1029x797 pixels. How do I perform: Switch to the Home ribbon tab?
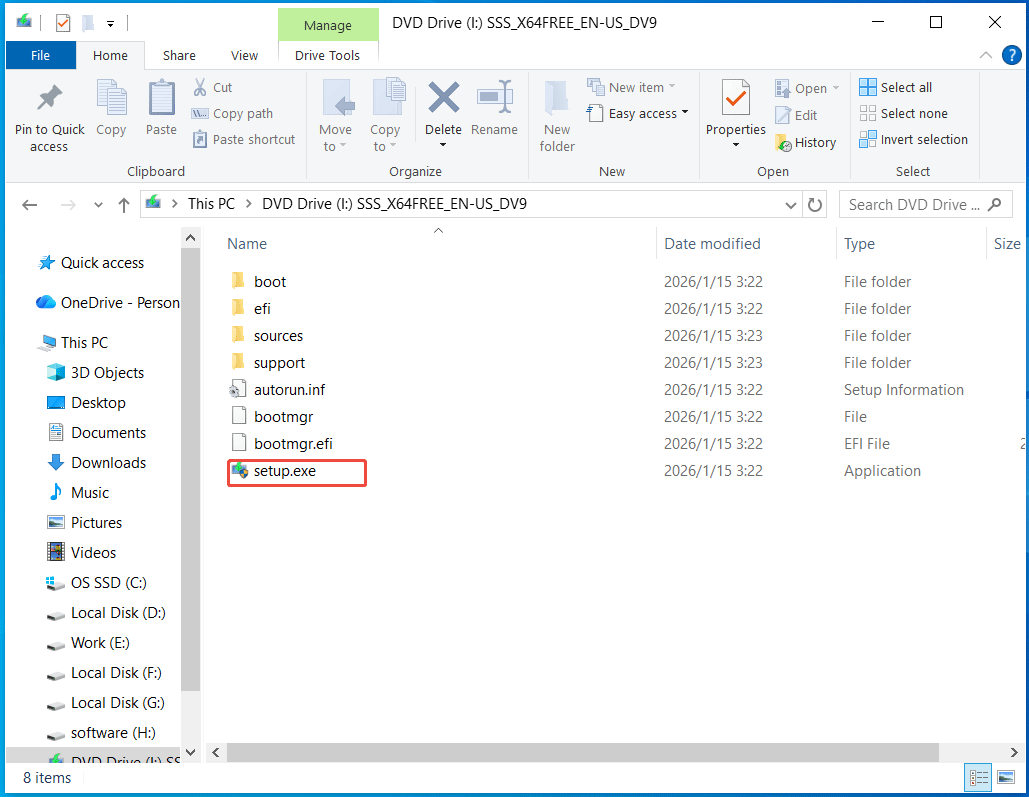pos(110,55)
